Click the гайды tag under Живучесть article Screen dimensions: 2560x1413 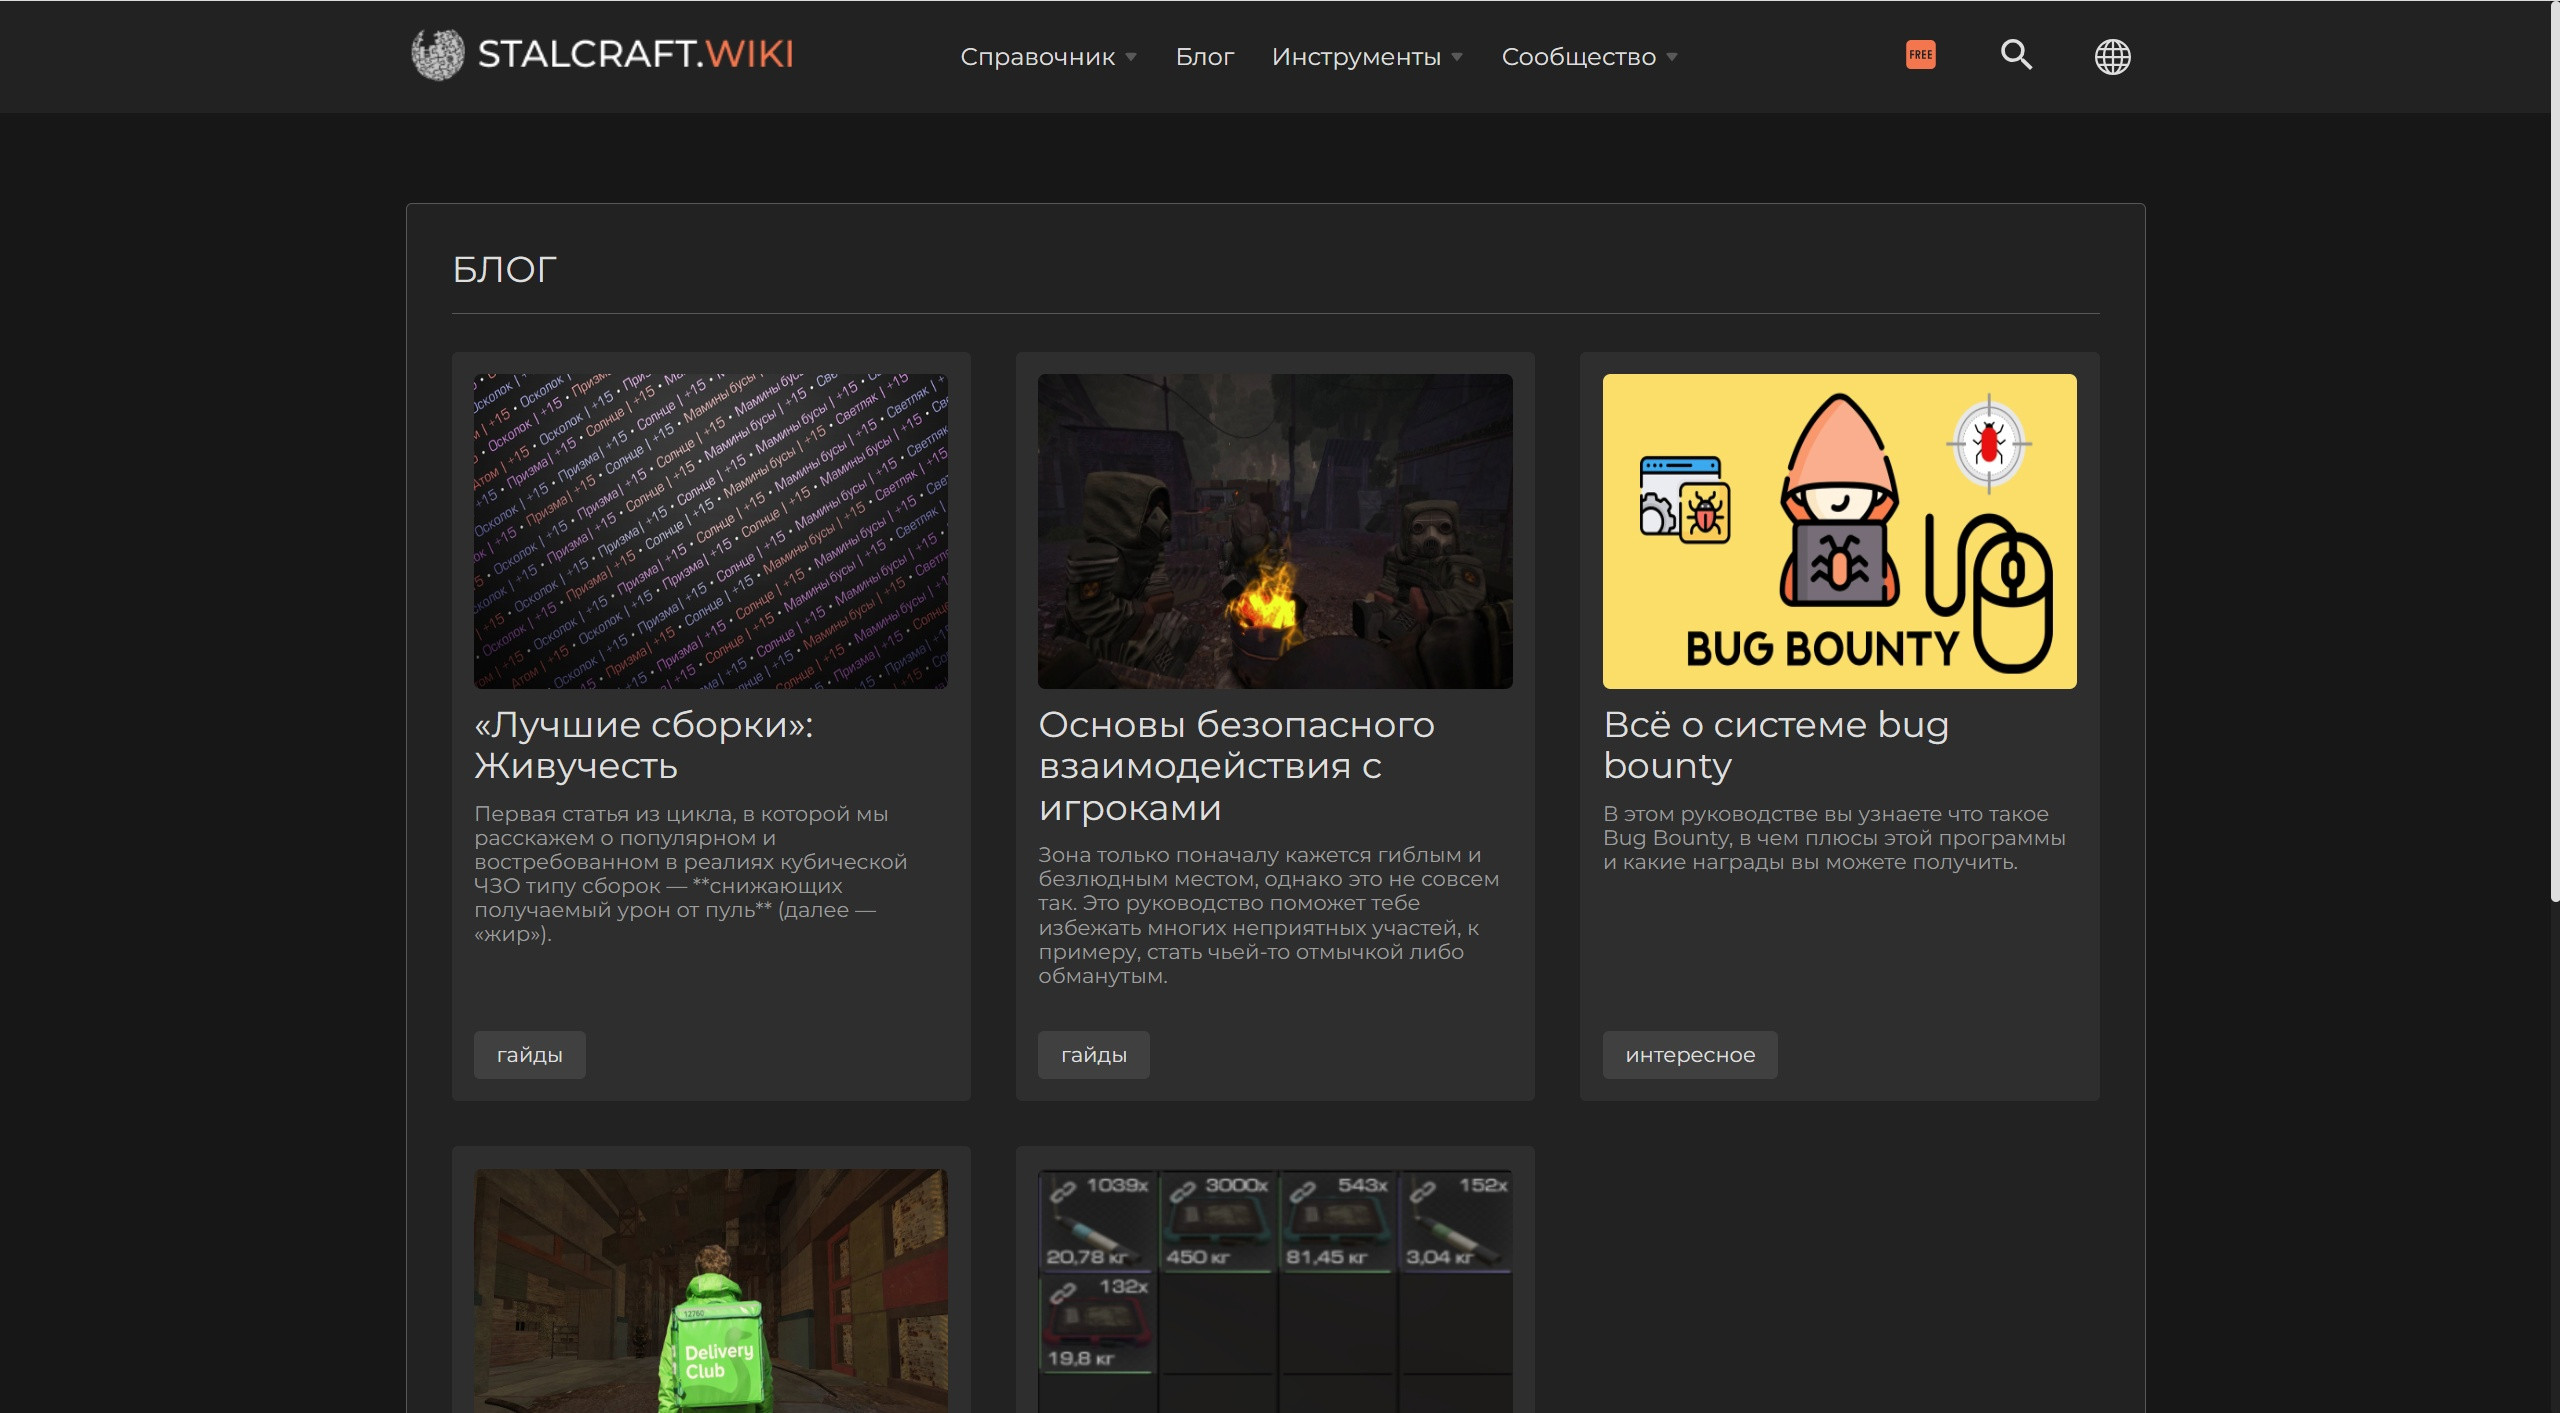point(529,1055)
